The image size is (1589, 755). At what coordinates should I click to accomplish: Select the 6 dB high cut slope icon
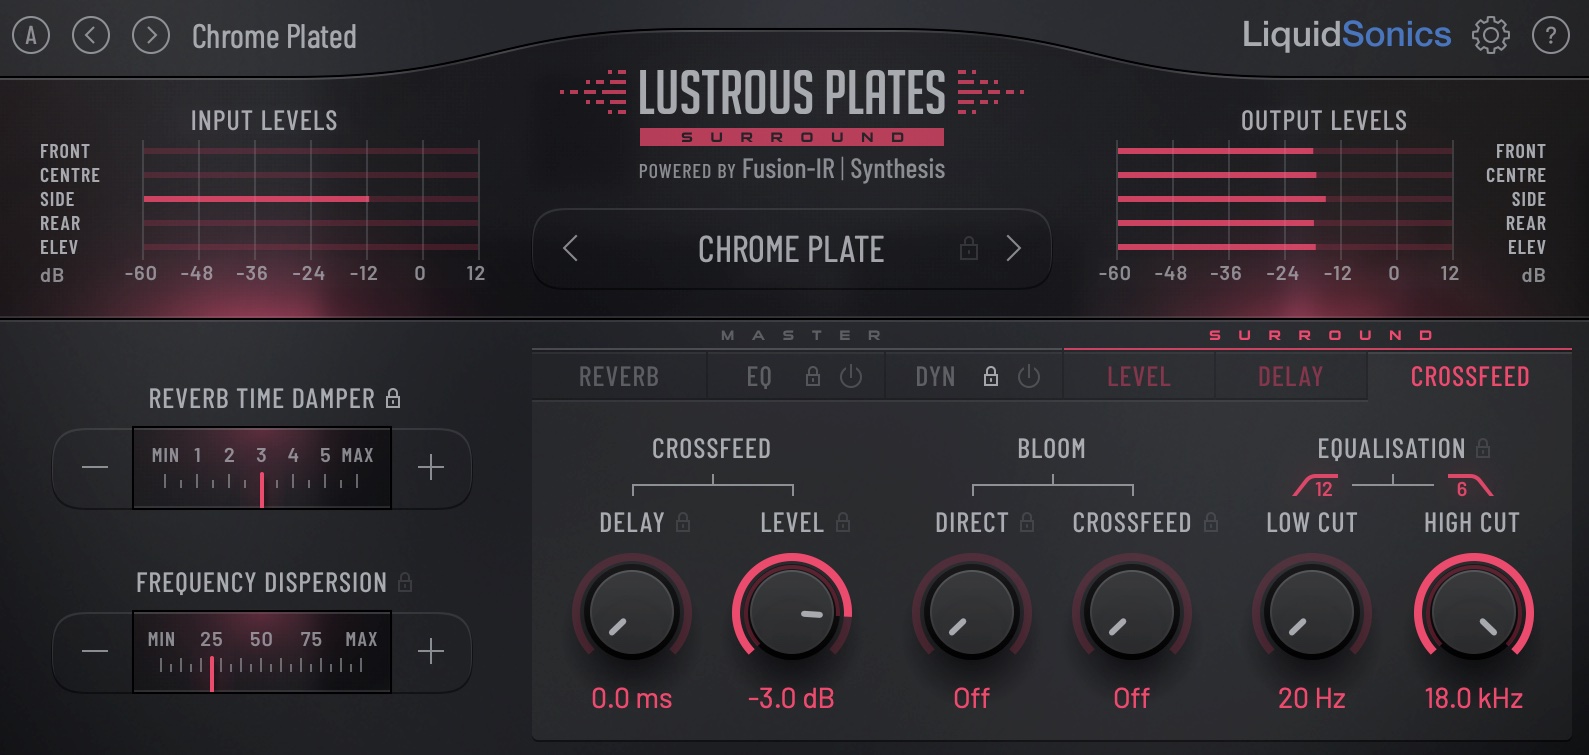coord(1469,487)
